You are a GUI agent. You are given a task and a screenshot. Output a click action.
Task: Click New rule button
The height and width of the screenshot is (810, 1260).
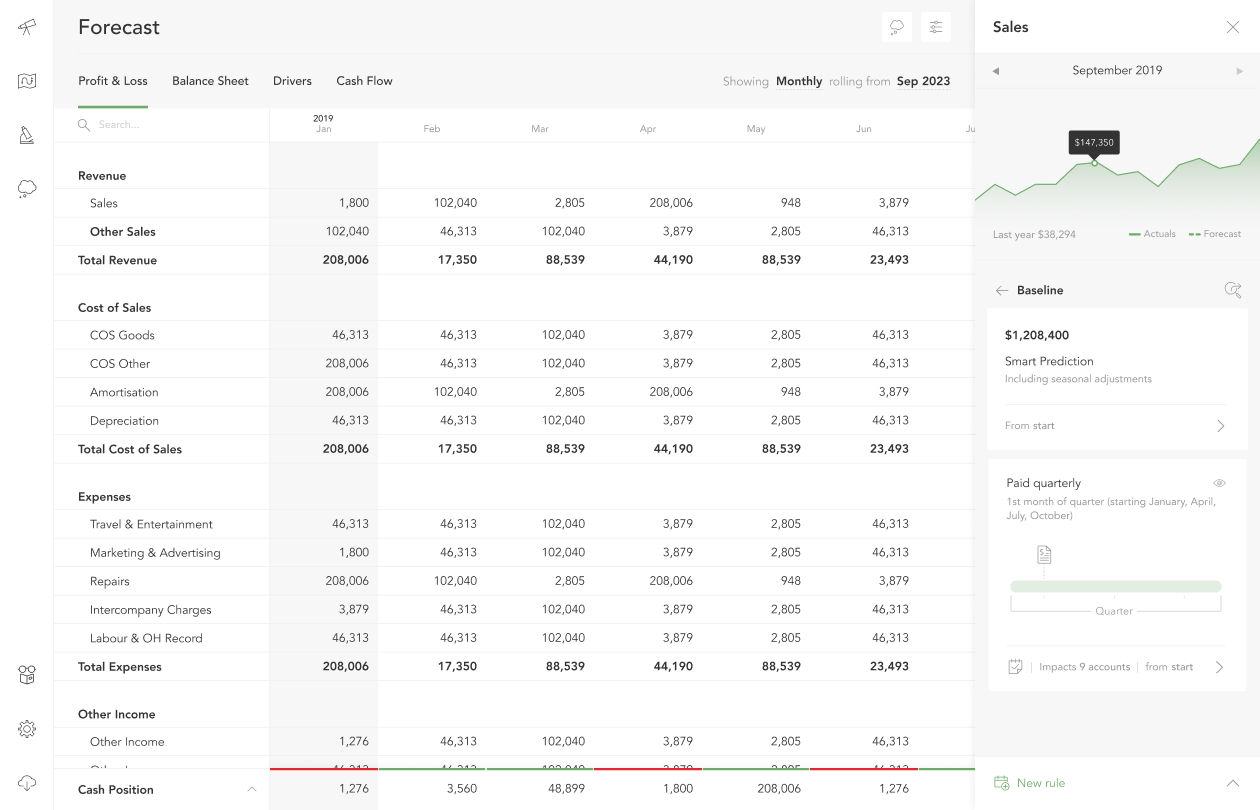point(1040,783)
